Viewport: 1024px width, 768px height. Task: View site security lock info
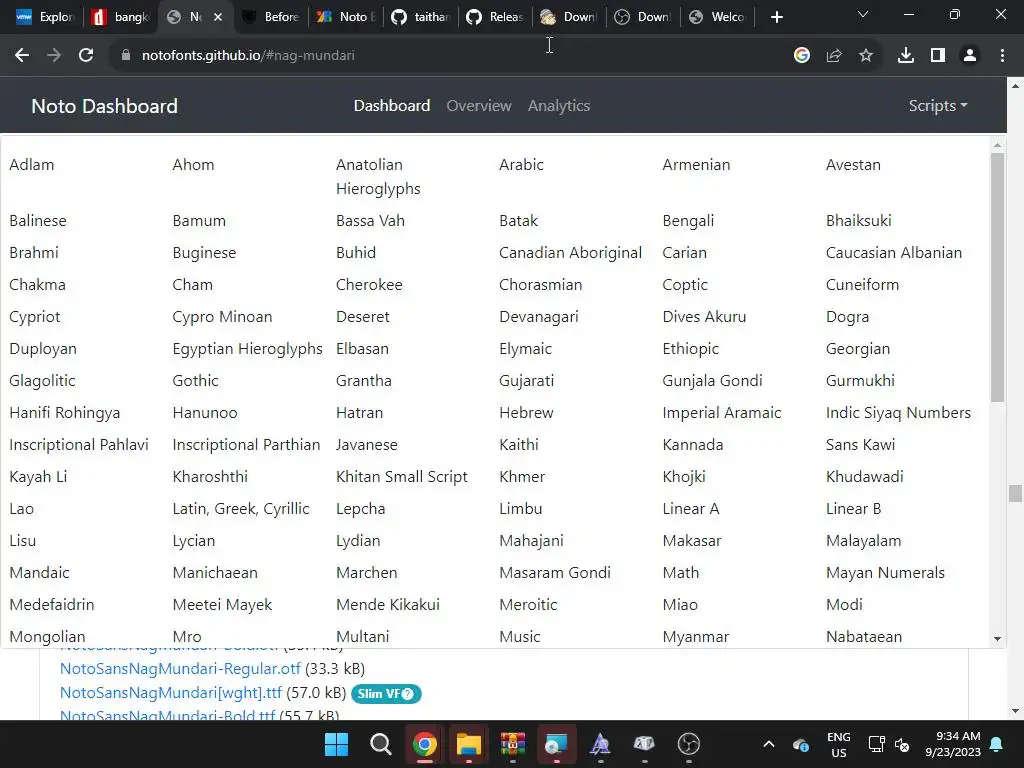coord(126,56)
